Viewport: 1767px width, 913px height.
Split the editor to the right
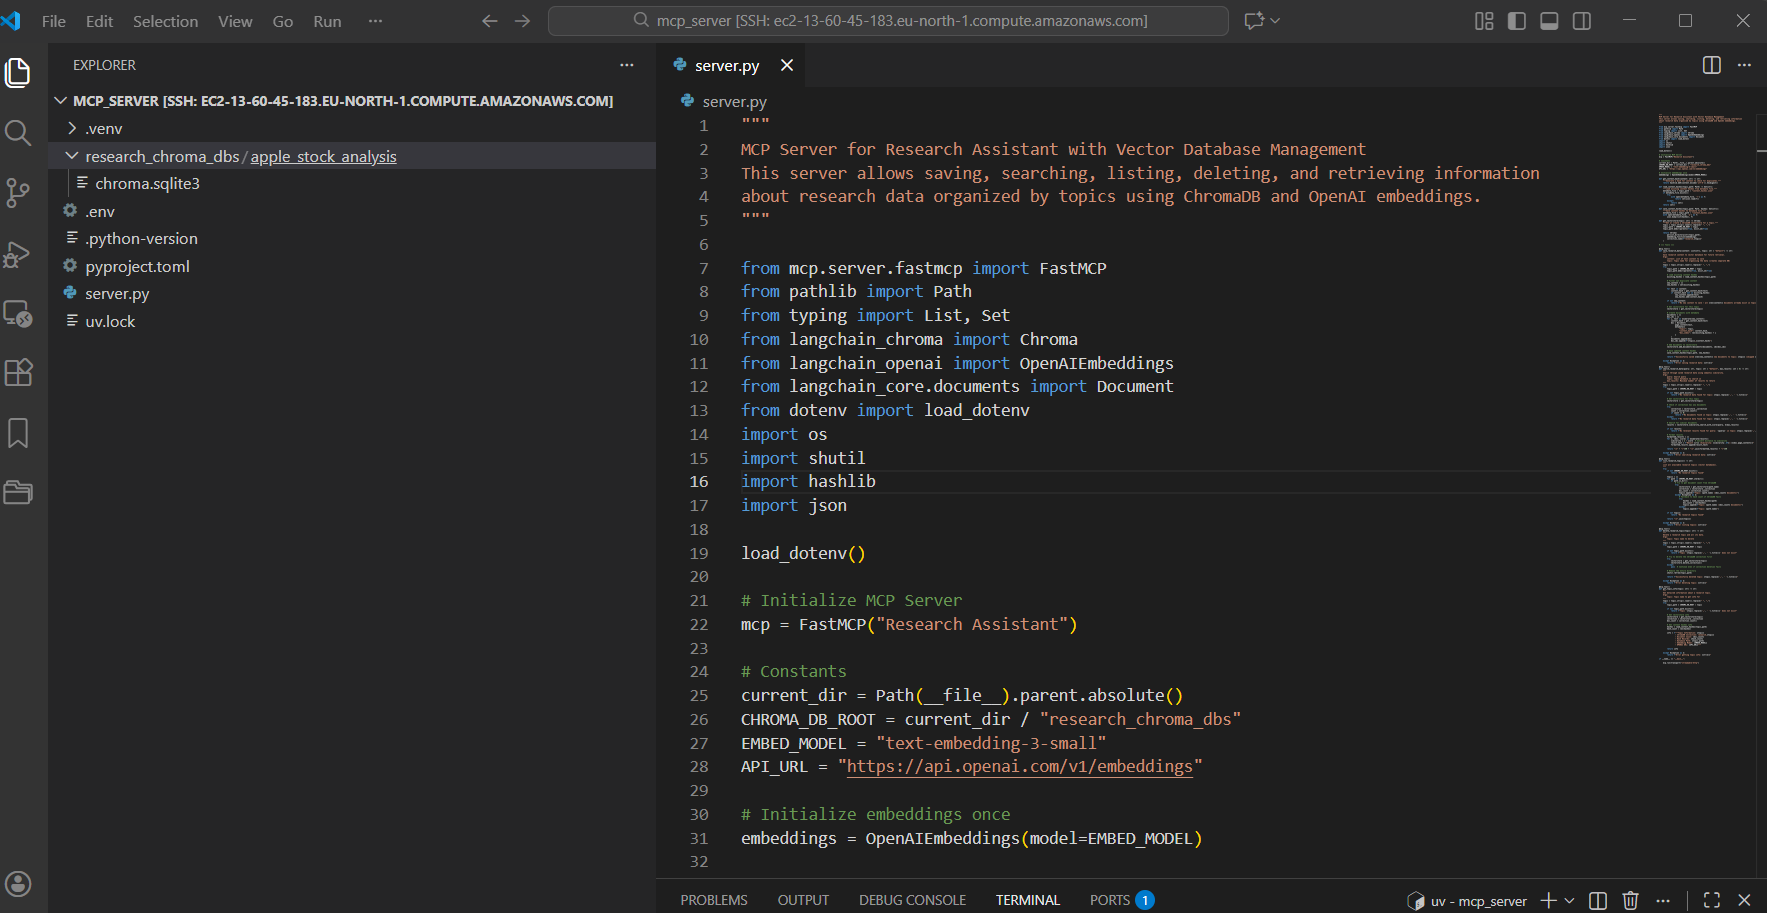tap(1712, 65)
